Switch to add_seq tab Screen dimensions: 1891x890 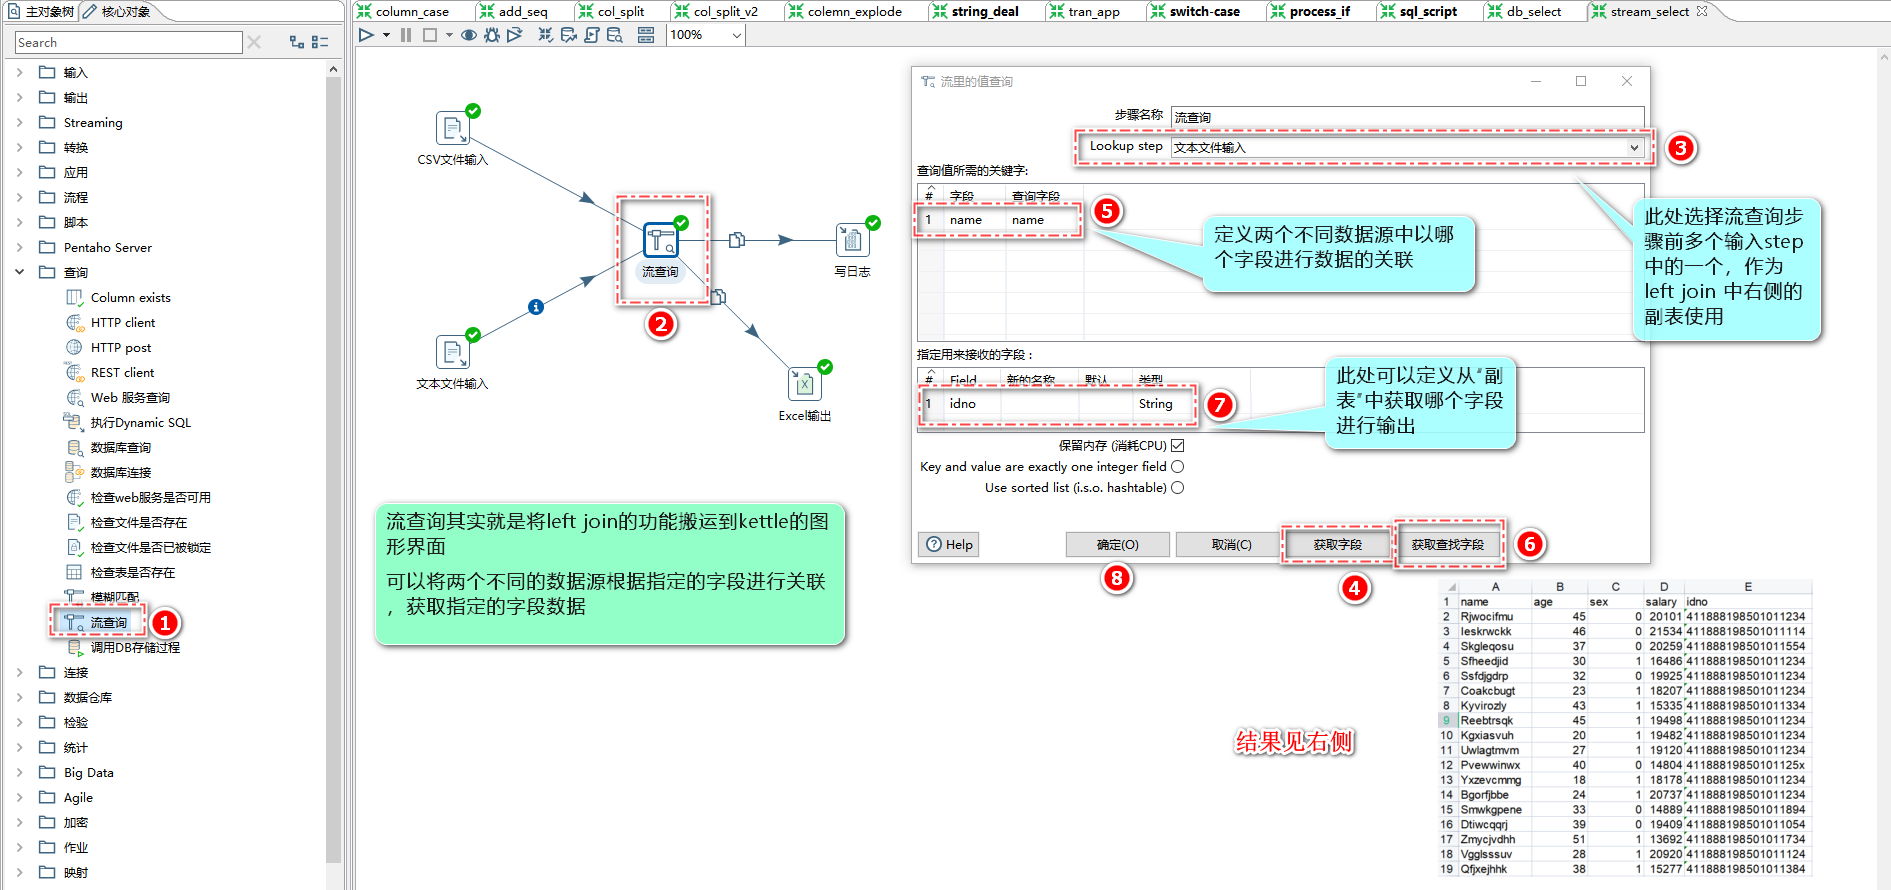[x=522, y=11]
